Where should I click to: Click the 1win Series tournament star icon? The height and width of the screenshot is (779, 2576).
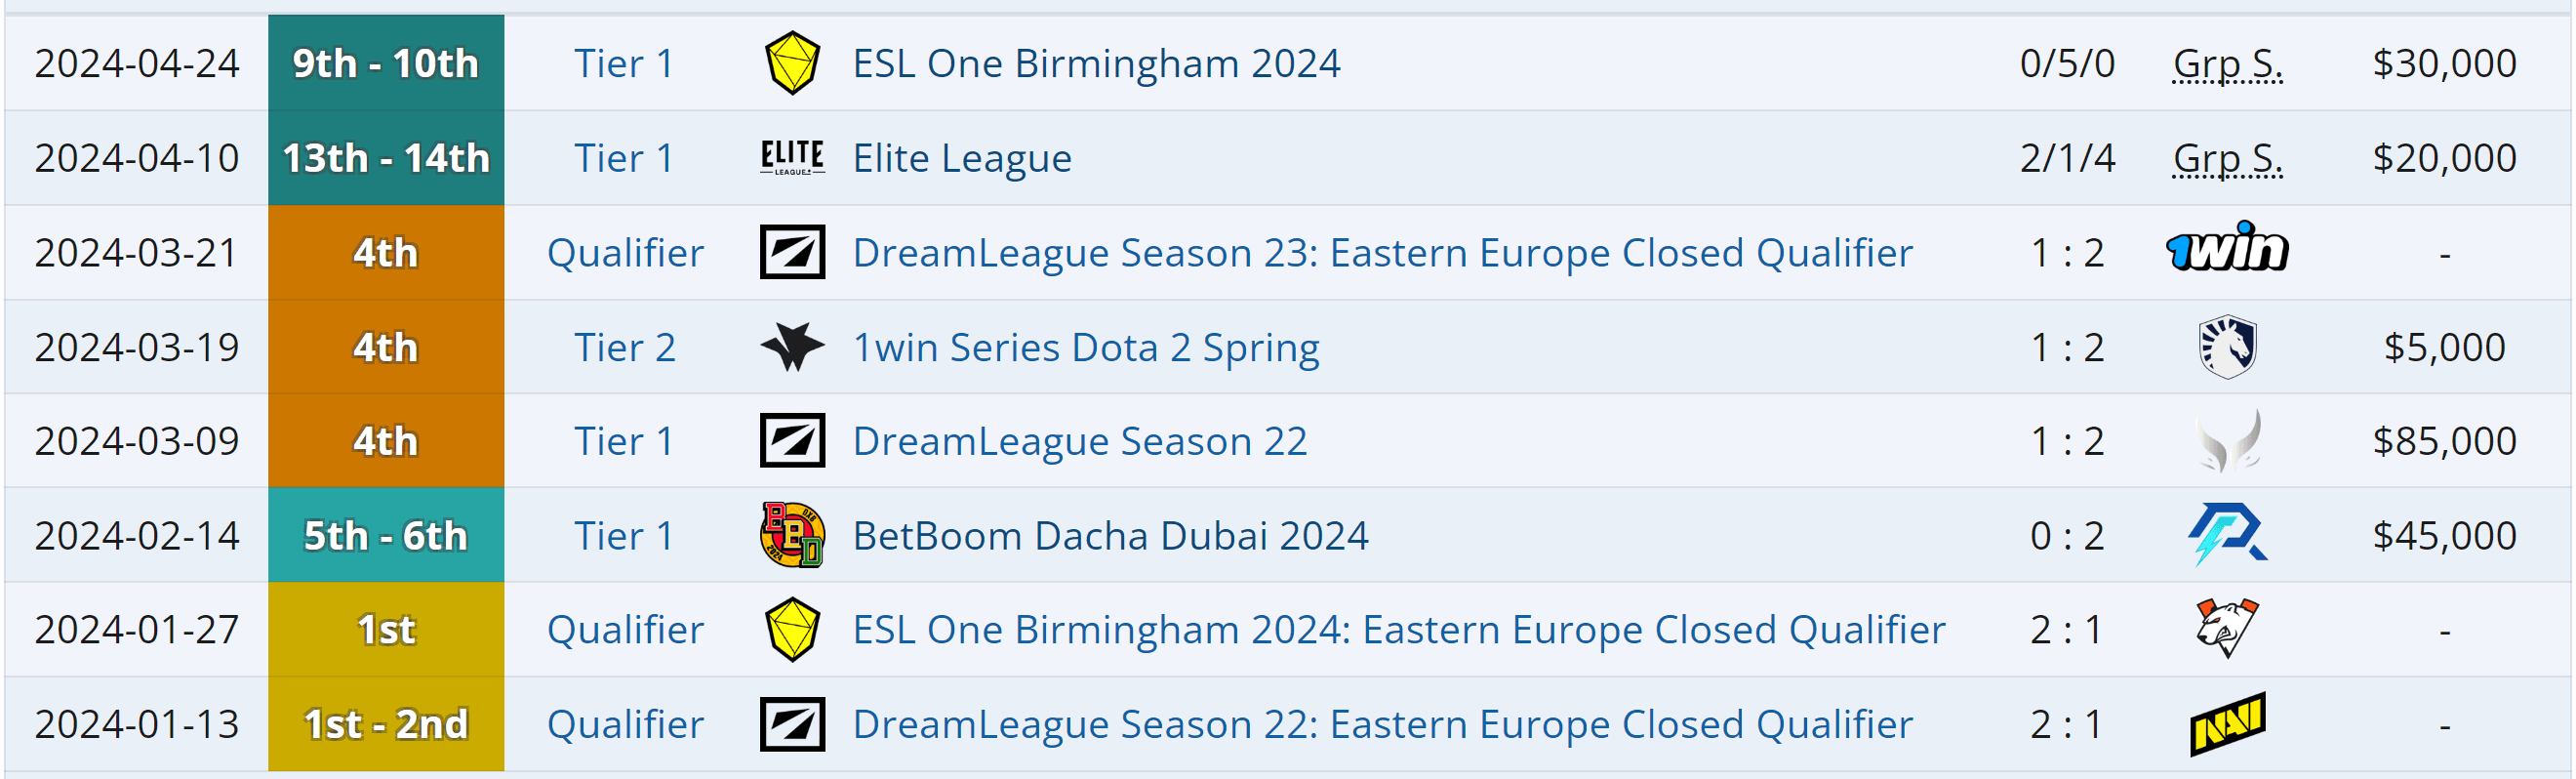pos(792,347)
